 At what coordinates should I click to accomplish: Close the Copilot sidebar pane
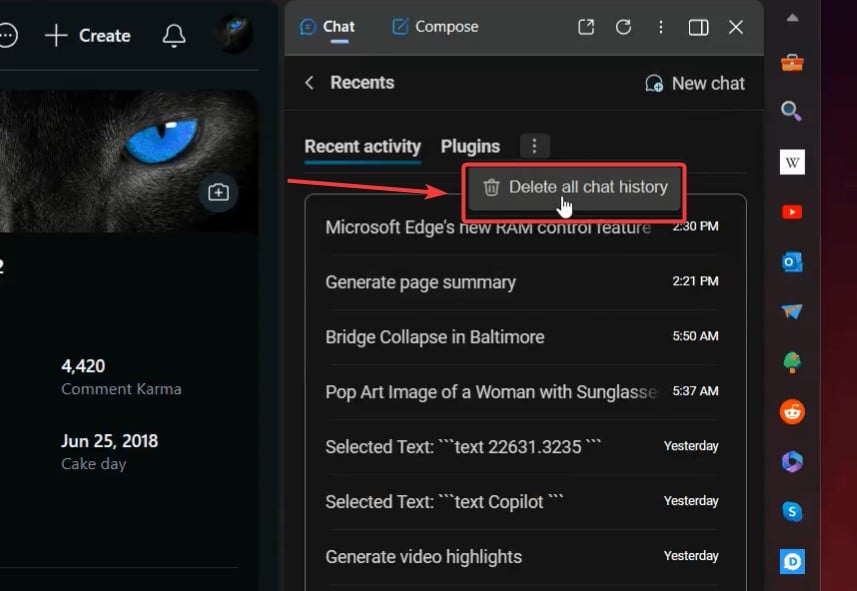(x=736, y=27)
